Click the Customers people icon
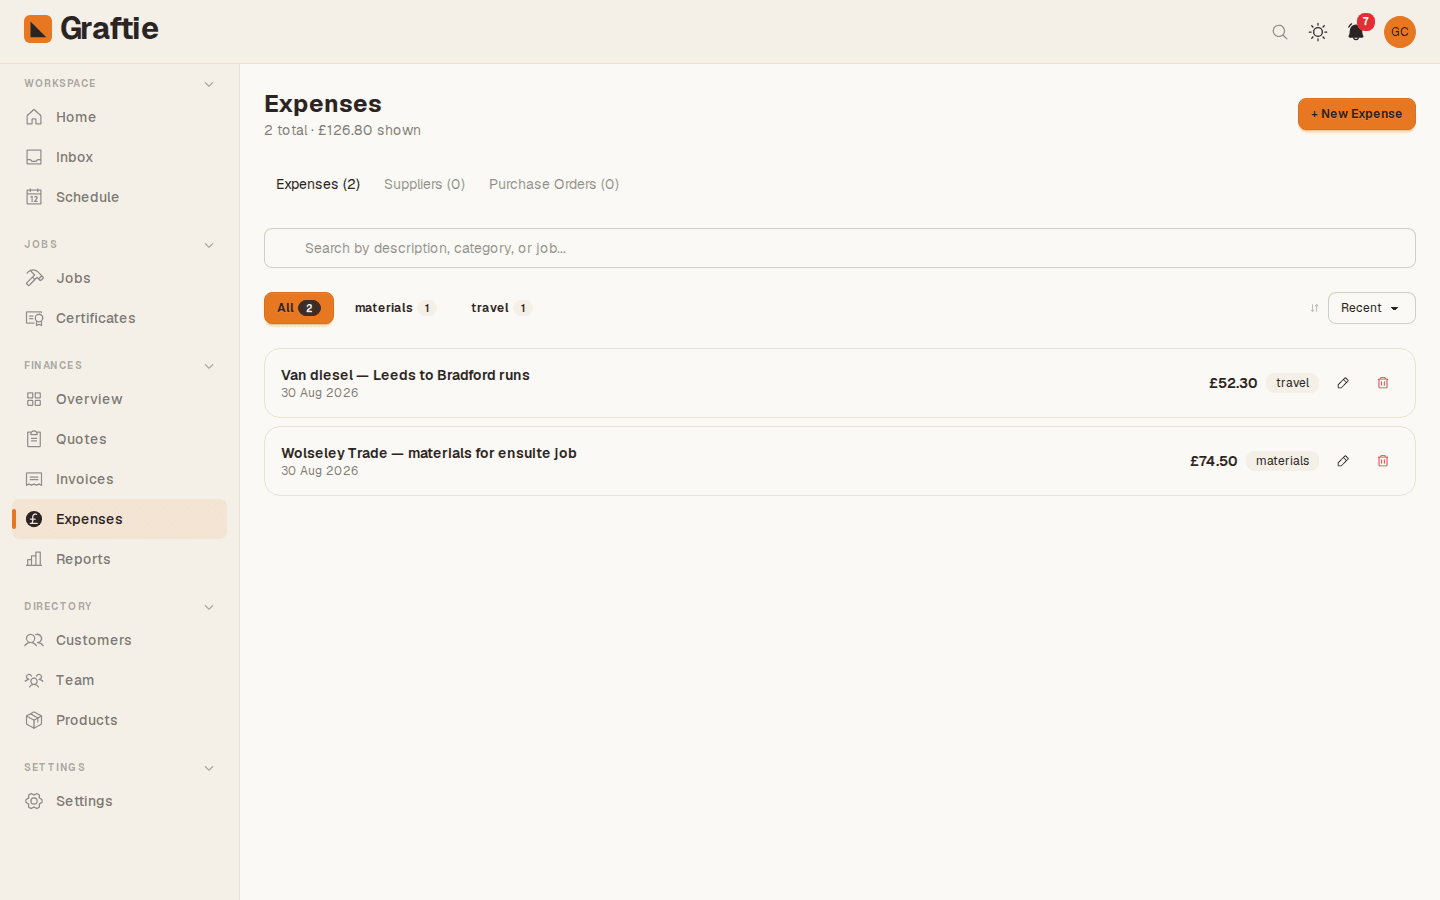This screenshot has height=900, width=1440. [34, 640]
